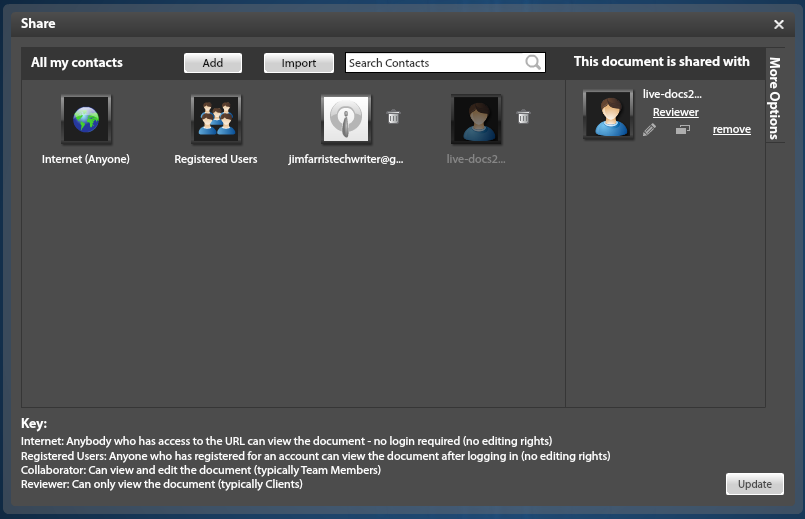The height and width of the screenshot is (519, 805).
Task: Click trash icon beside live-docs2 contact
Action: tap(523, 117)
